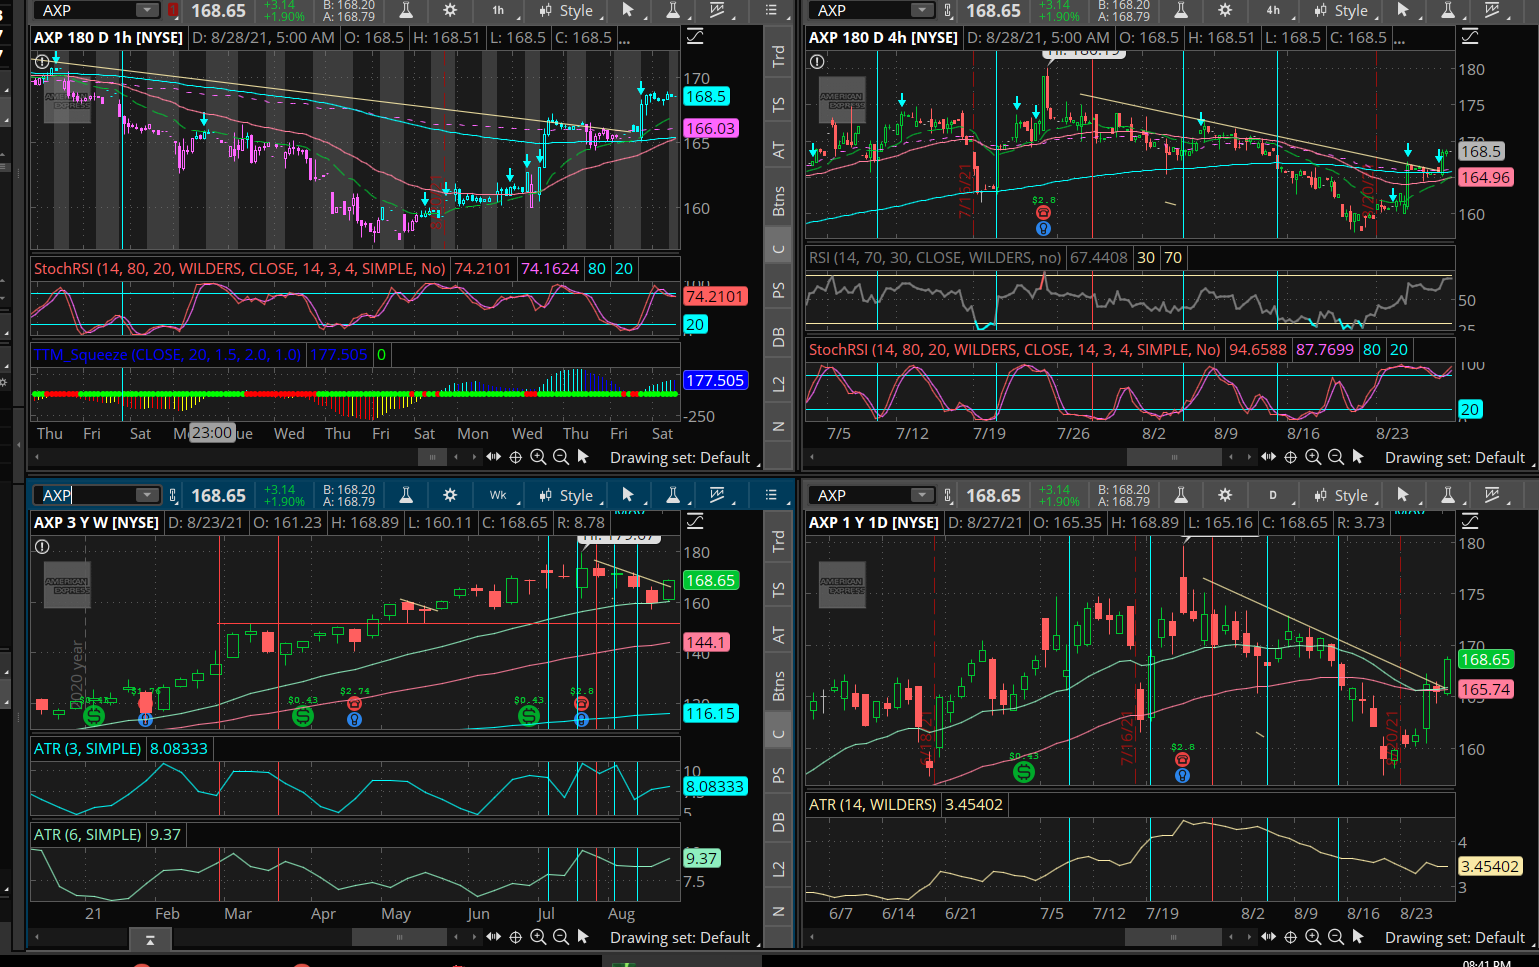Viewport: 1539px width, 967px height.
Task: Click the chart mode icon beside 4h chart header
Action: tap(1470, 37)
